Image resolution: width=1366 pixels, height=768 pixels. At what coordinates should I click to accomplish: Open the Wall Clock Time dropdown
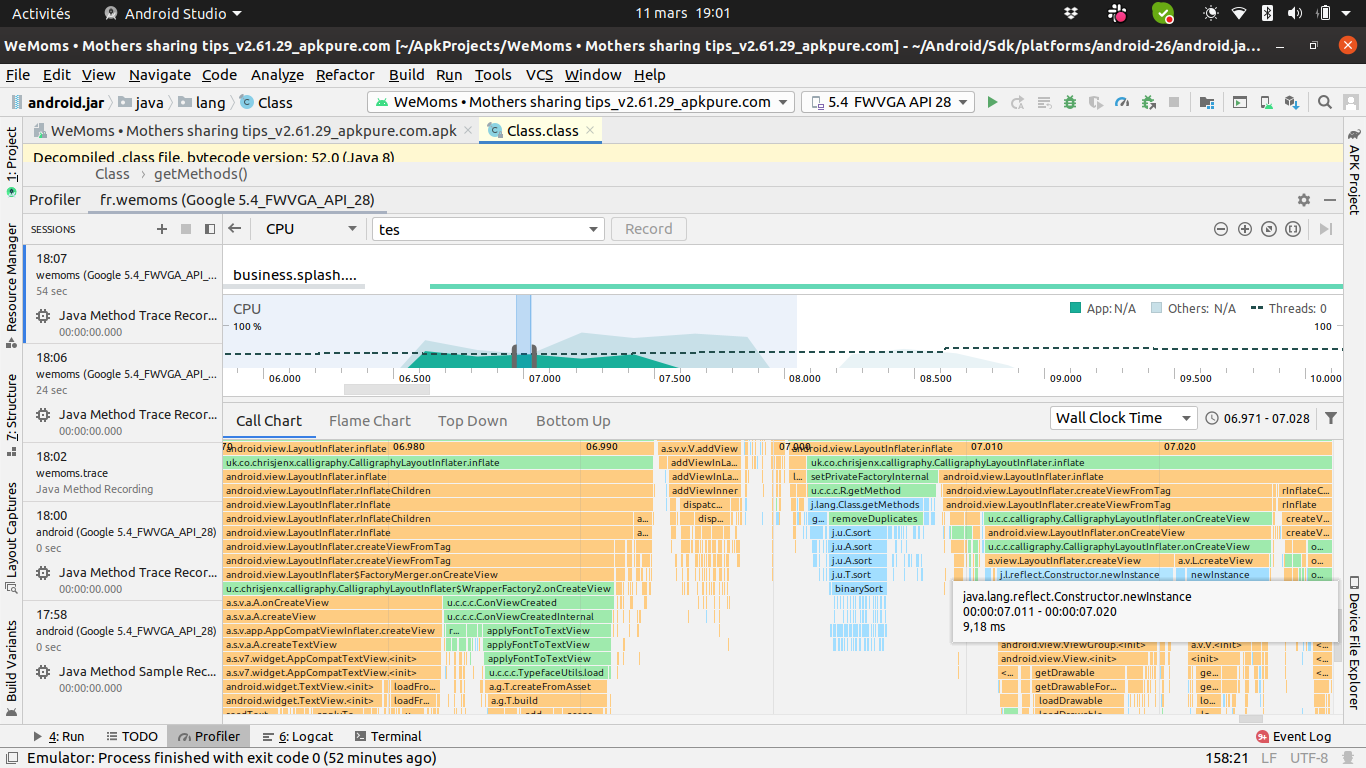pyautogui.click(x=1124, y=418)
